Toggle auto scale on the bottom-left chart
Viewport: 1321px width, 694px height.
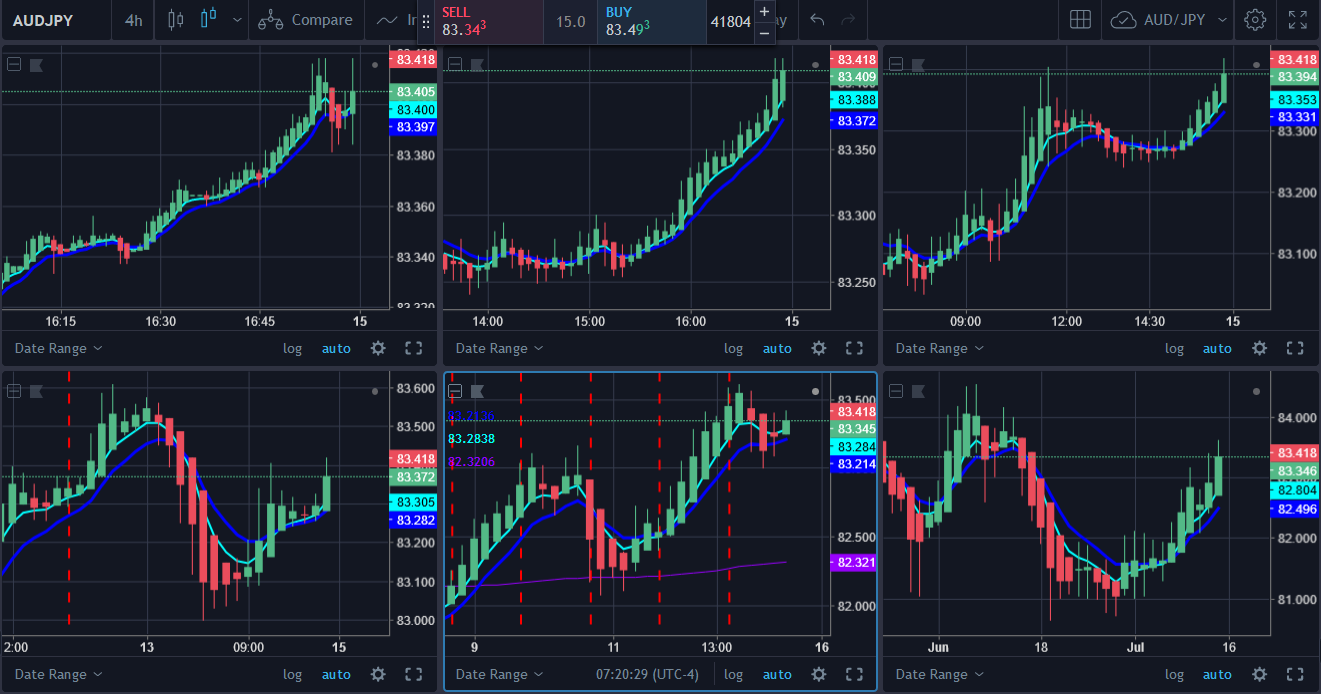336,674
